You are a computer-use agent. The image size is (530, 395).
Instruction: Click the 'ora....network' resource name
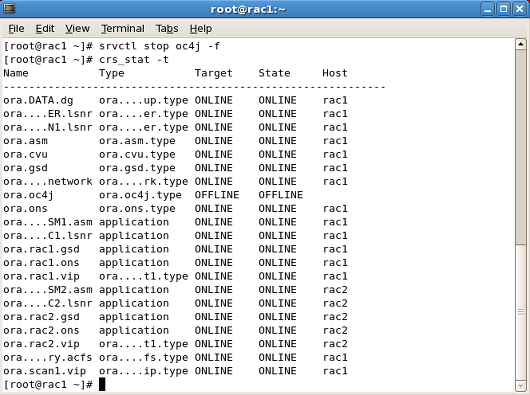tap(48, 181)
